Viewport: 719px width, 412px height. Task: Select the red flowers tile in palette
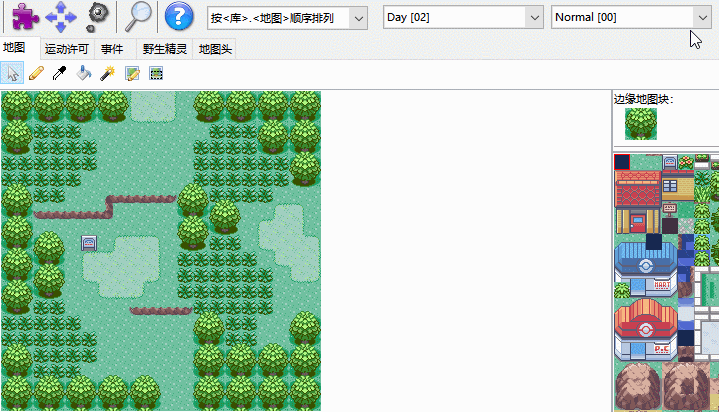(686, 162)
